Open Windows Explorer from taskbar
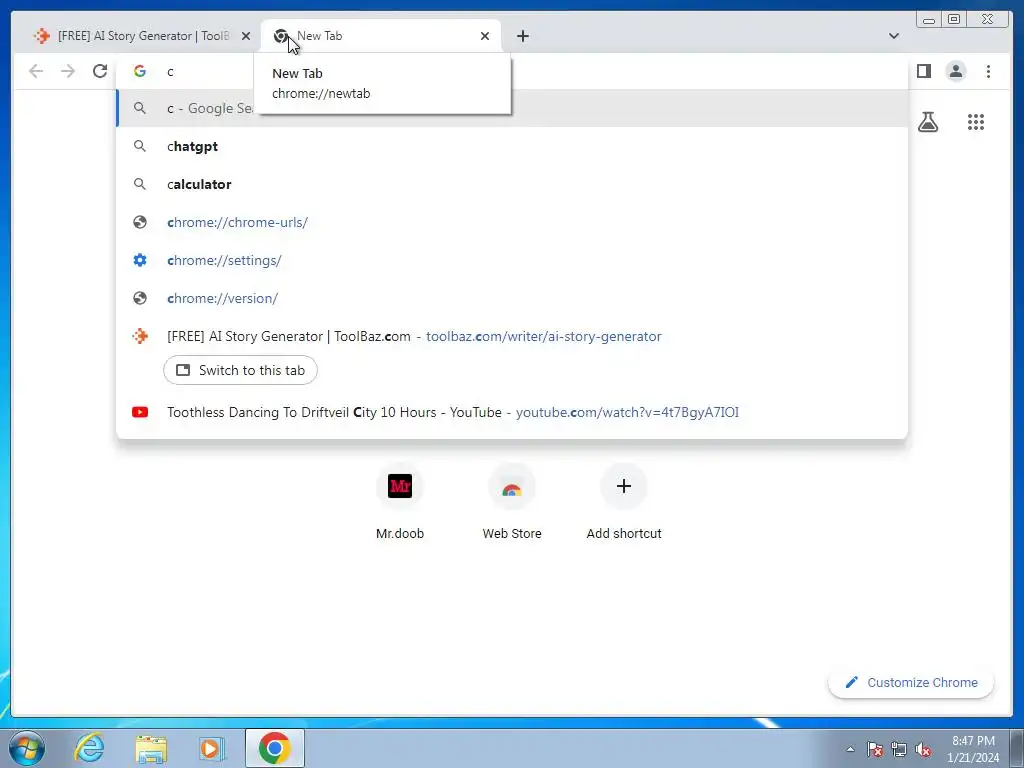The width and height of the screenshot is (1024, 768). pyautogui.click(x=151, y=748)
